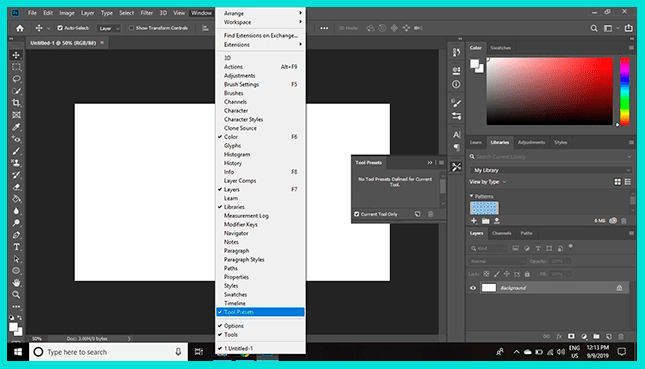Select the Eraser tool
The height and width of the screenshot is (369, 645).
point(16,187)
